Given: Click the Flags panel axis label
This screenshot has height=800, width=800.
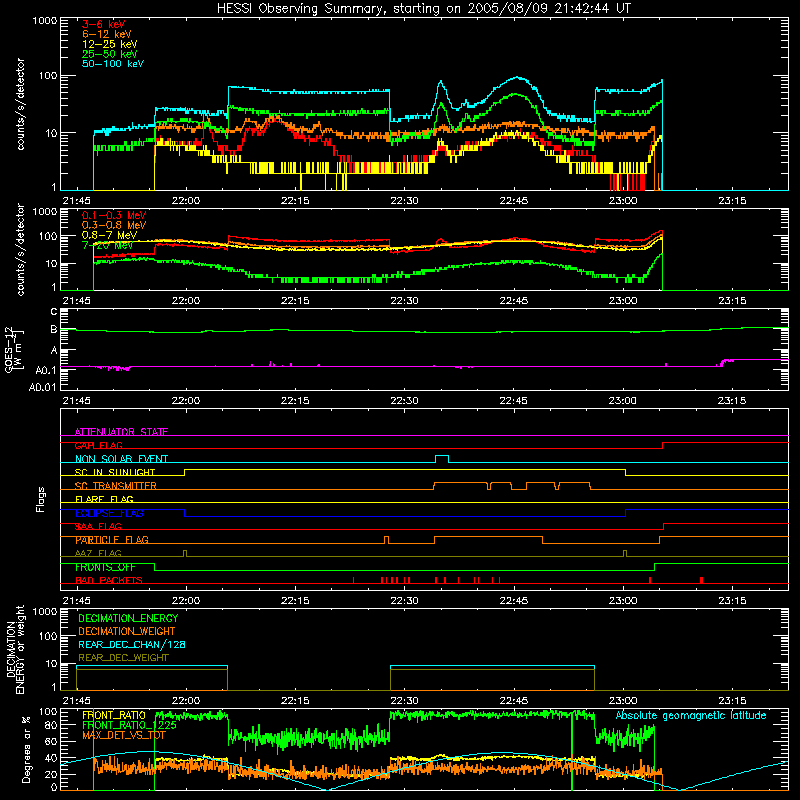Looking at the screenshot, I should (x=40, y=499).
